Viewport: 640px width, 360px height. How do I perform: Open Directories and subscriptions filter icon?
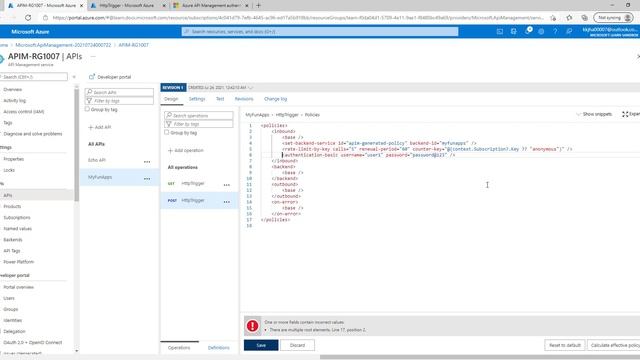(x=513, y=31)
